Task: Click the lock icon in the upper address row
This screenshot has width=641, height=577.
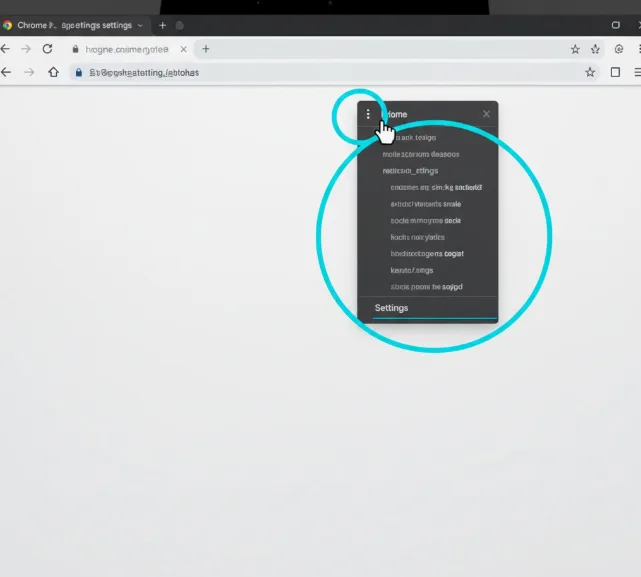Action: click(75, 49)
